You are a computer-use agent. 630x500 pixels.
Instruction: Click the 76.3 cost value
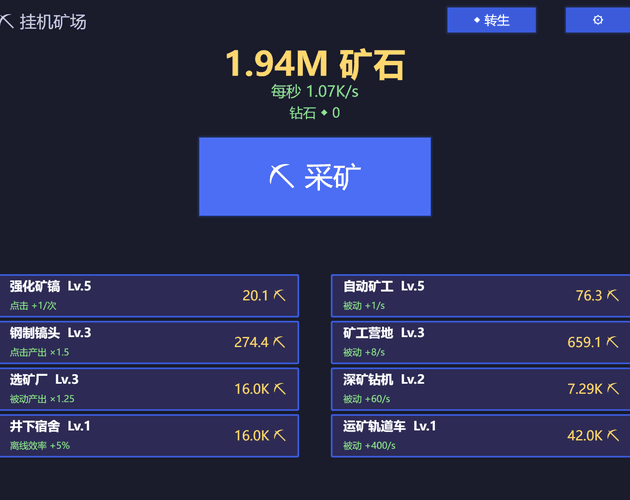pos(589,296)
